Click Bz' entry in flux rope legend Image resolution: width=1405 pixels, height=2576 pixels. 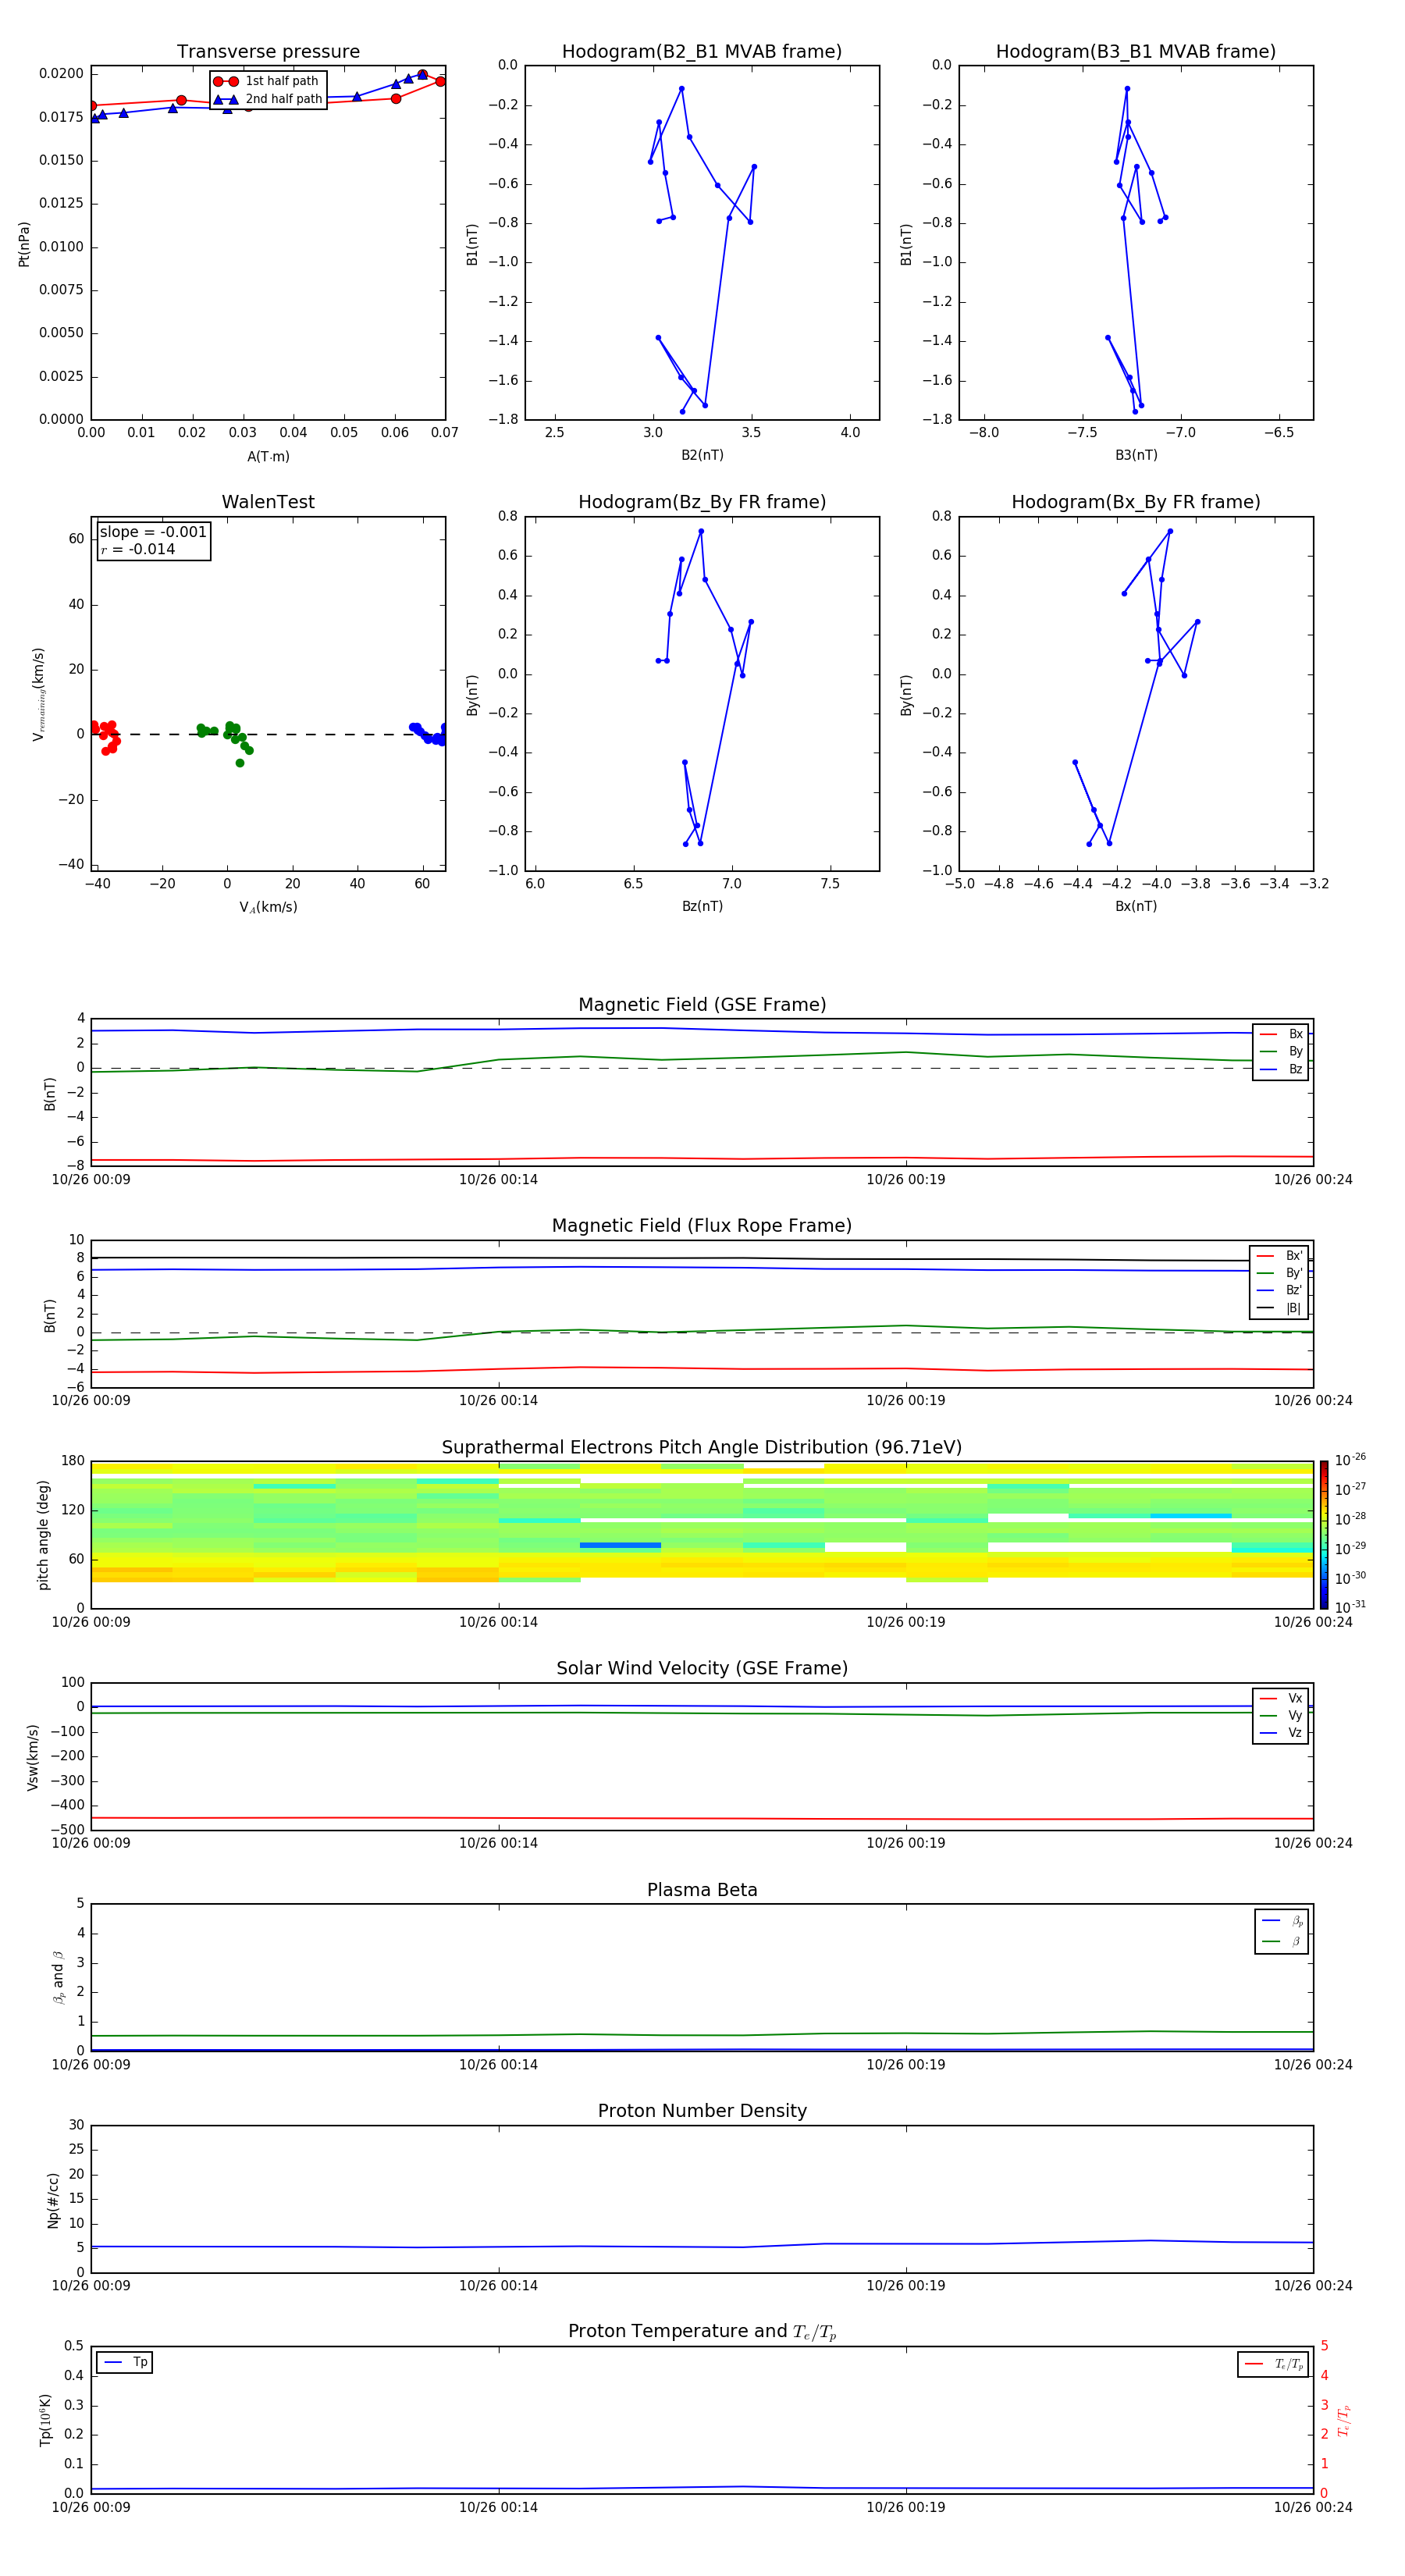(x=1280, y=1290)
